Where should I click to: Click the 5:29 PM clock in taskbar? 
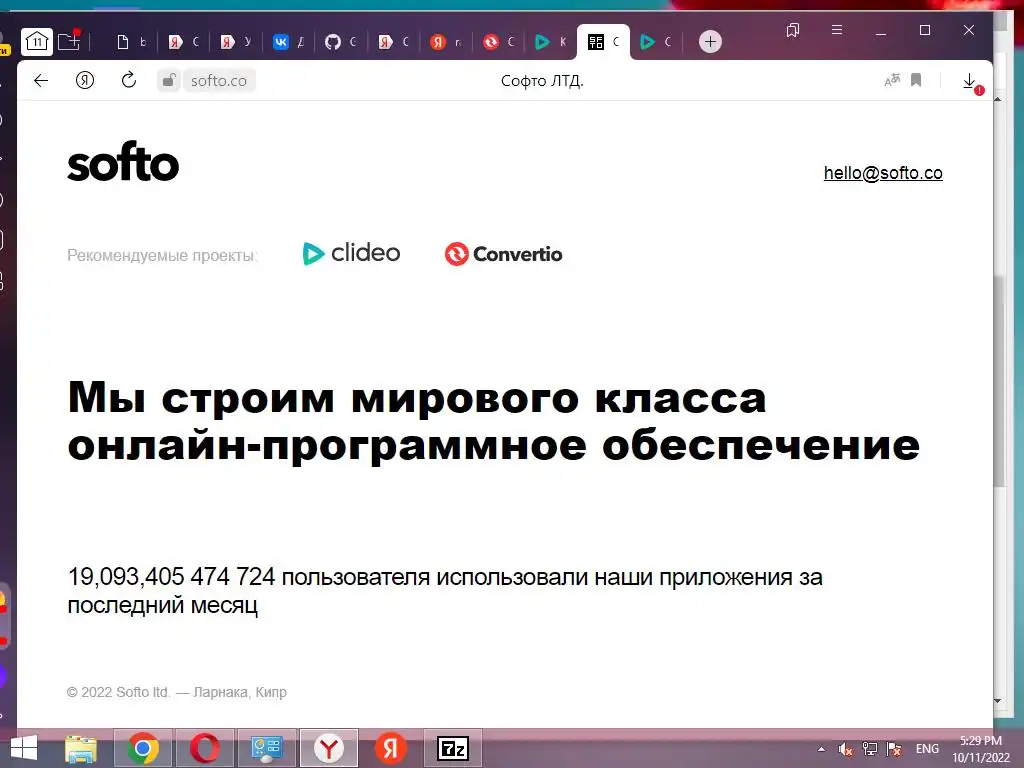[x=980, y=741]
